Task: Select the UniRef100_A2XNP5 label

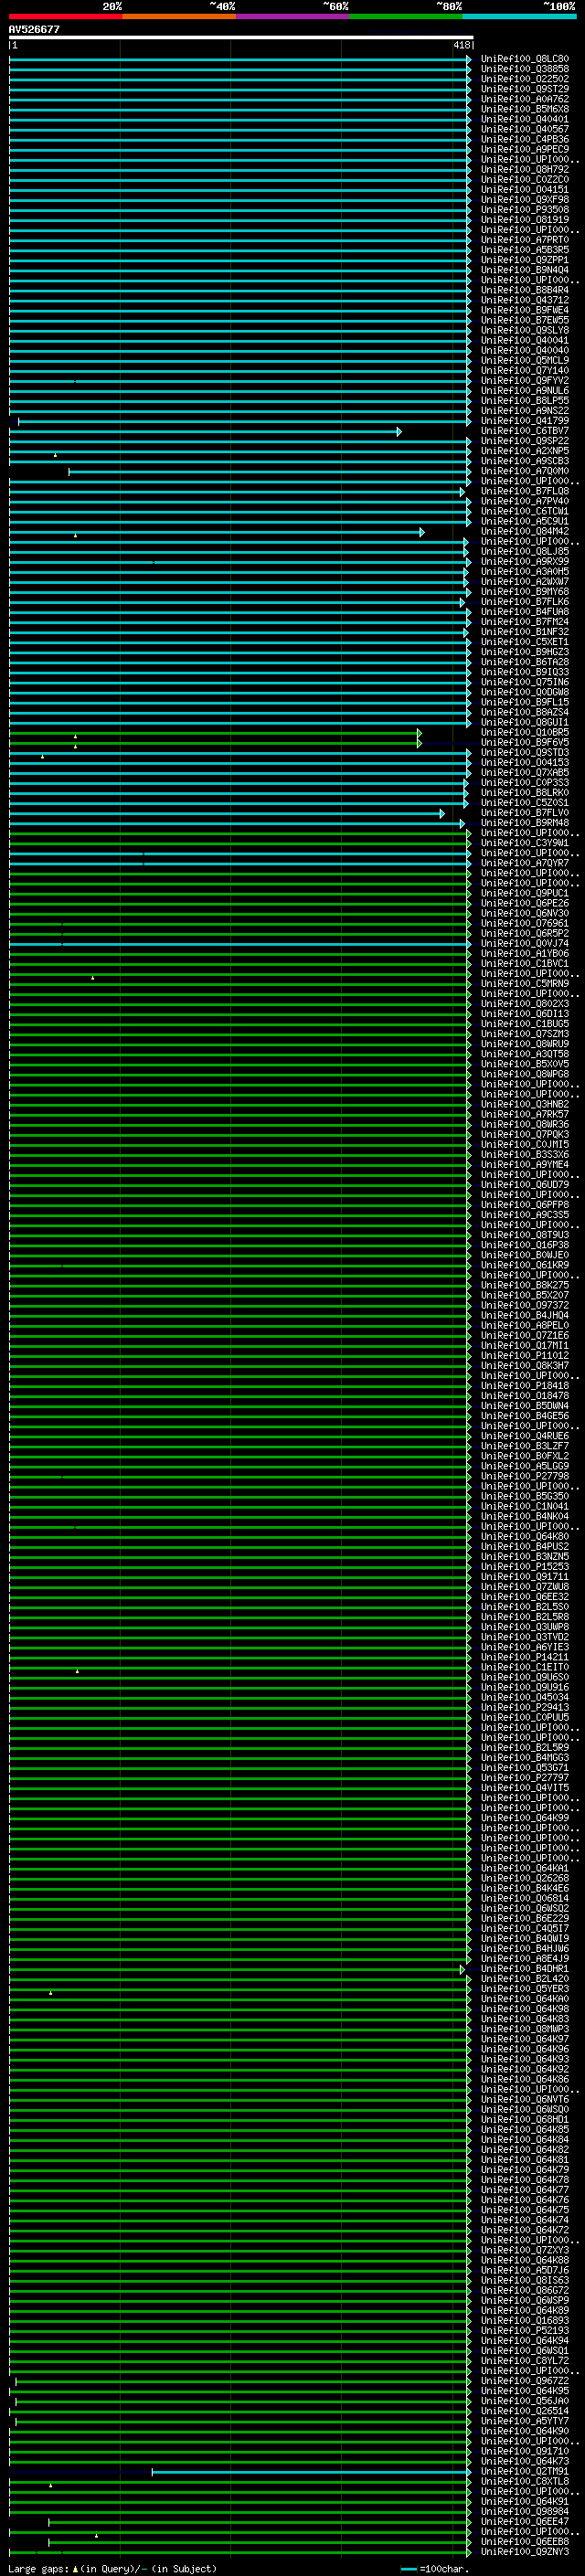Action: click(524, 451)
